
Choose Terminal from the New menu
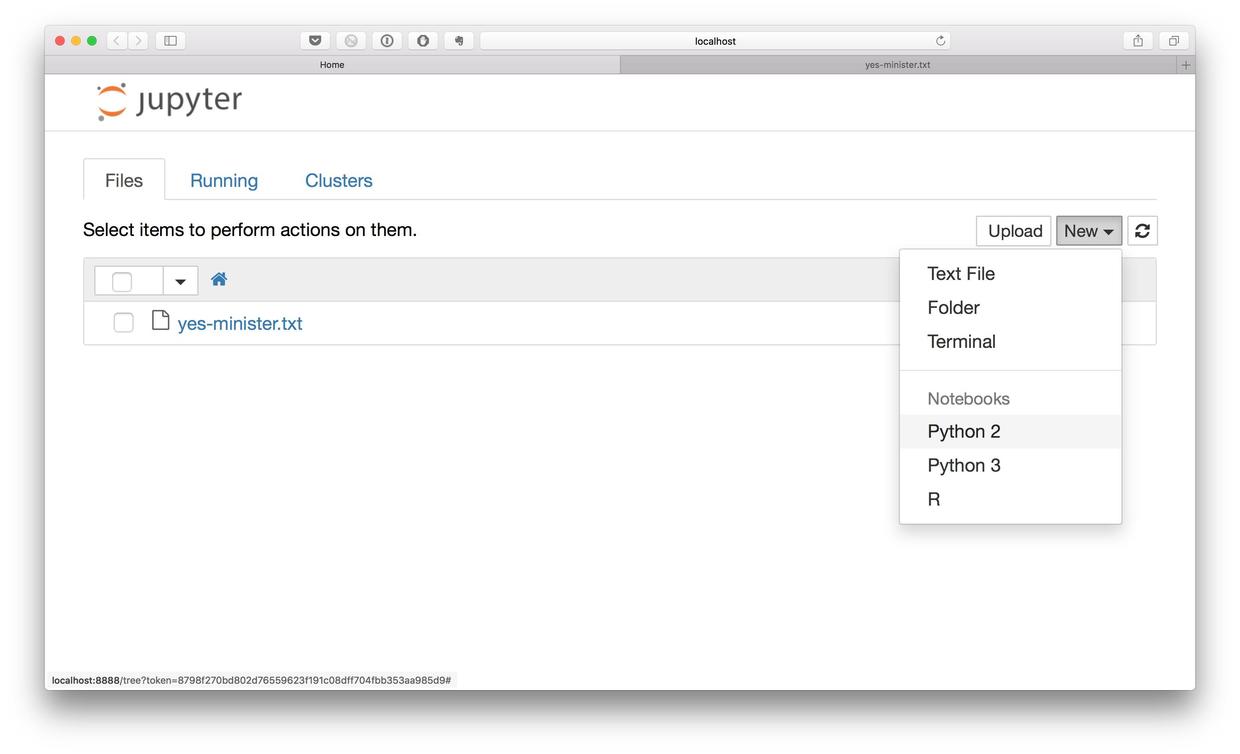(x=961, y=342)
